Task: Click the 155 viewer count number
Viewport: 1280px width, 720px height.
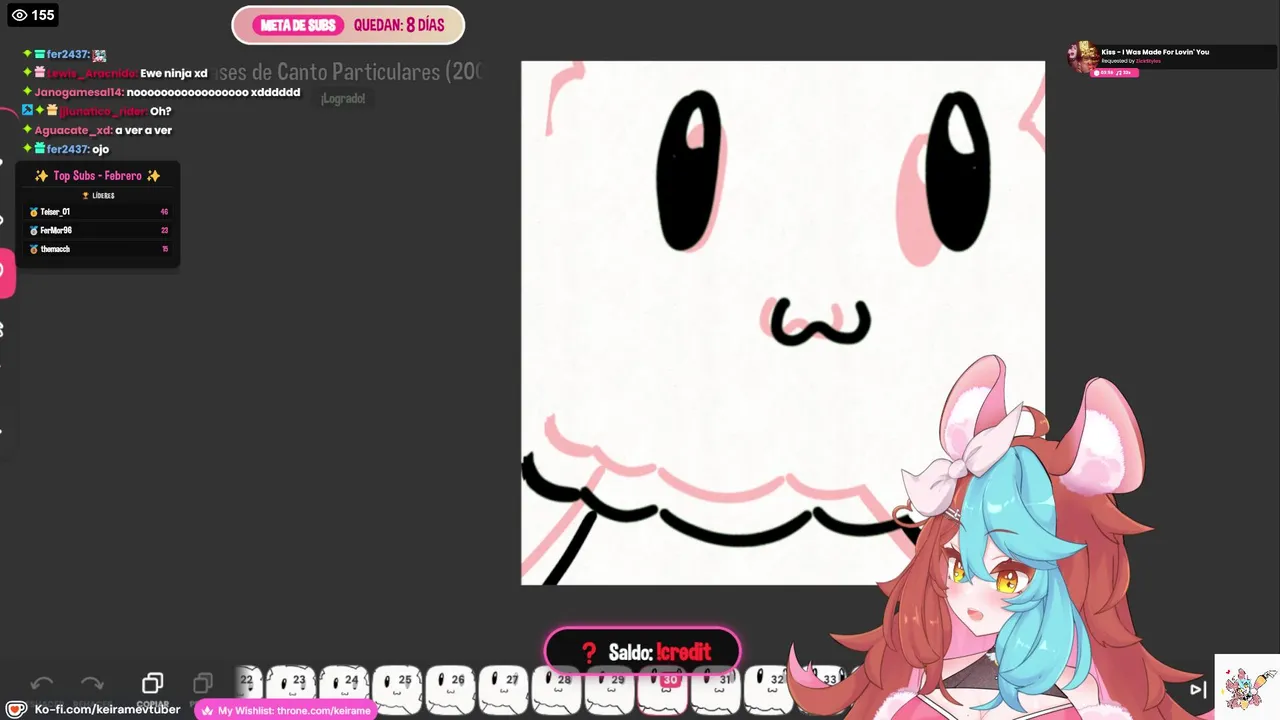Action: (43, 15)
